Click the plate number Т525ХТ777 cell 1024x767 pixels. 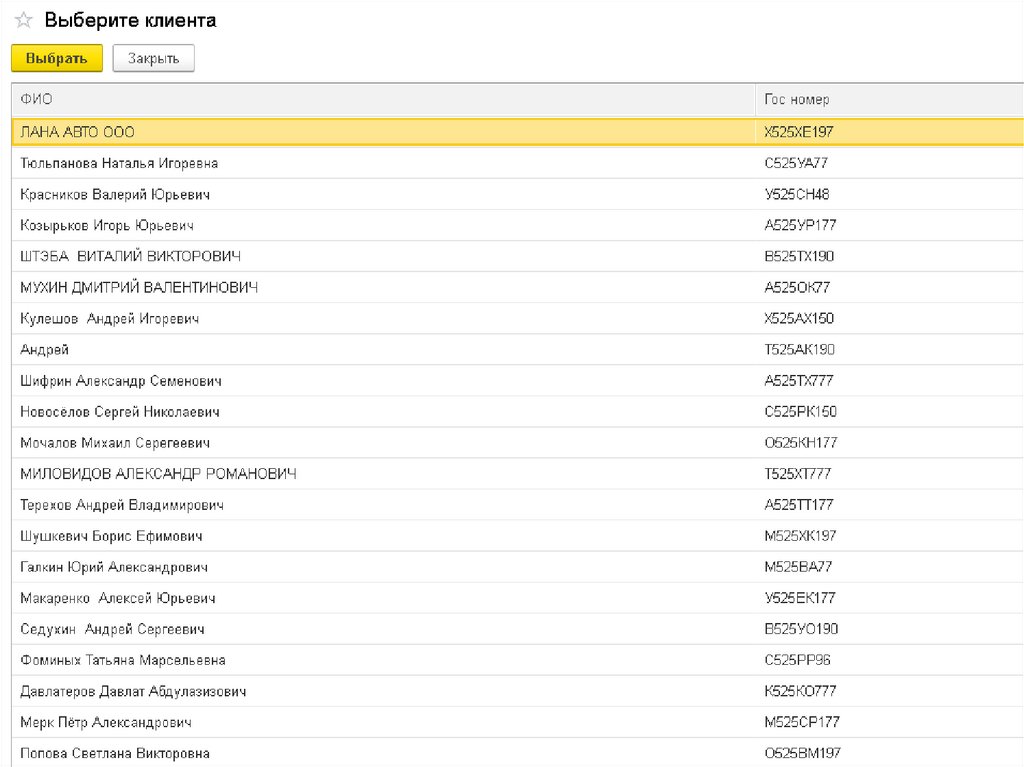pos(797,474)
